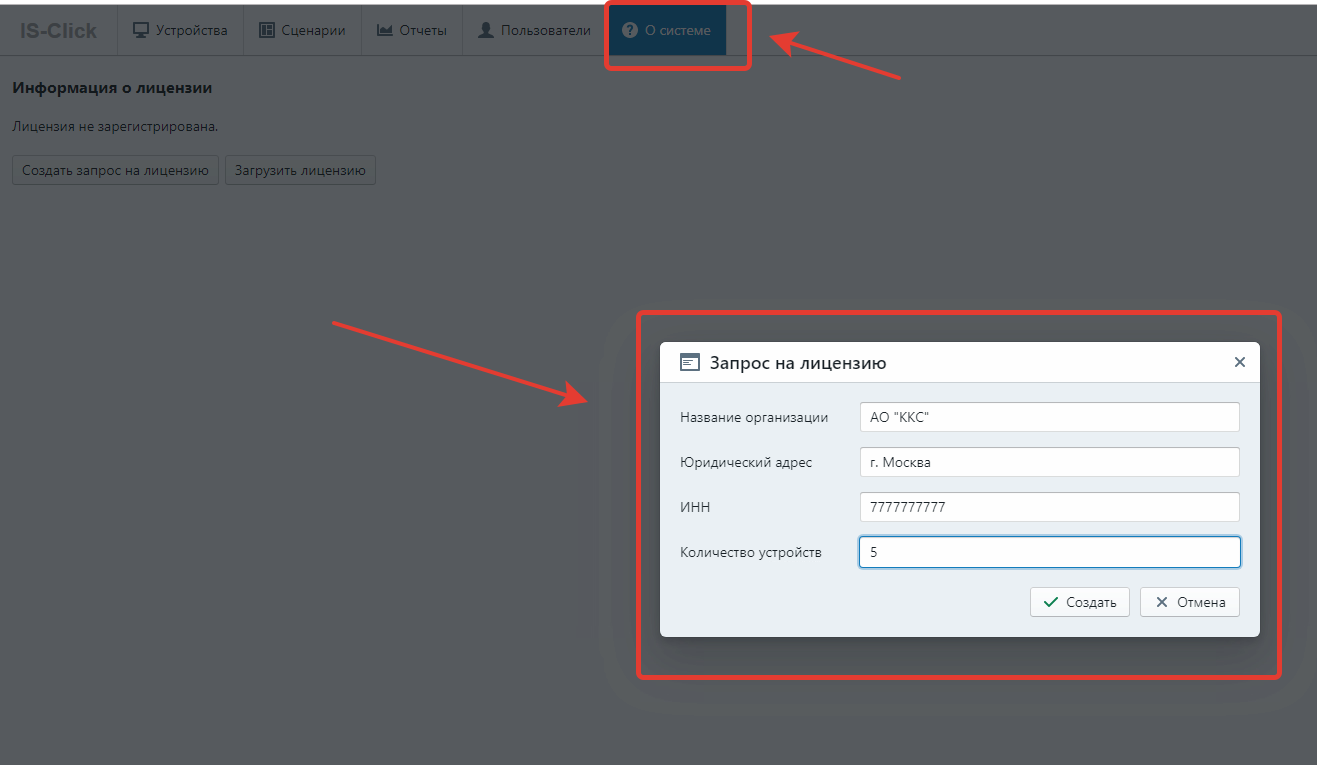This screenshot has height=765, width=1317.
Task: Click the monitor icon next to Устройства
Action: (x=141, y=30)
